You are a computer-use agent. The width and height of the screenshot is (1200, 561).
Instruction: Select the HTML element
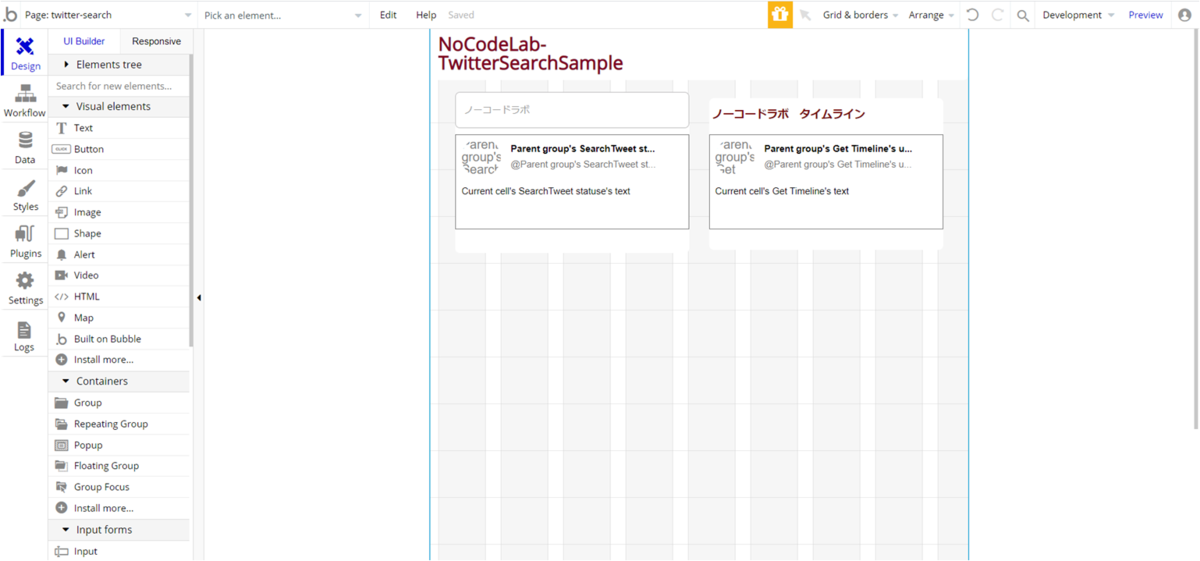(x=118, y=296)
